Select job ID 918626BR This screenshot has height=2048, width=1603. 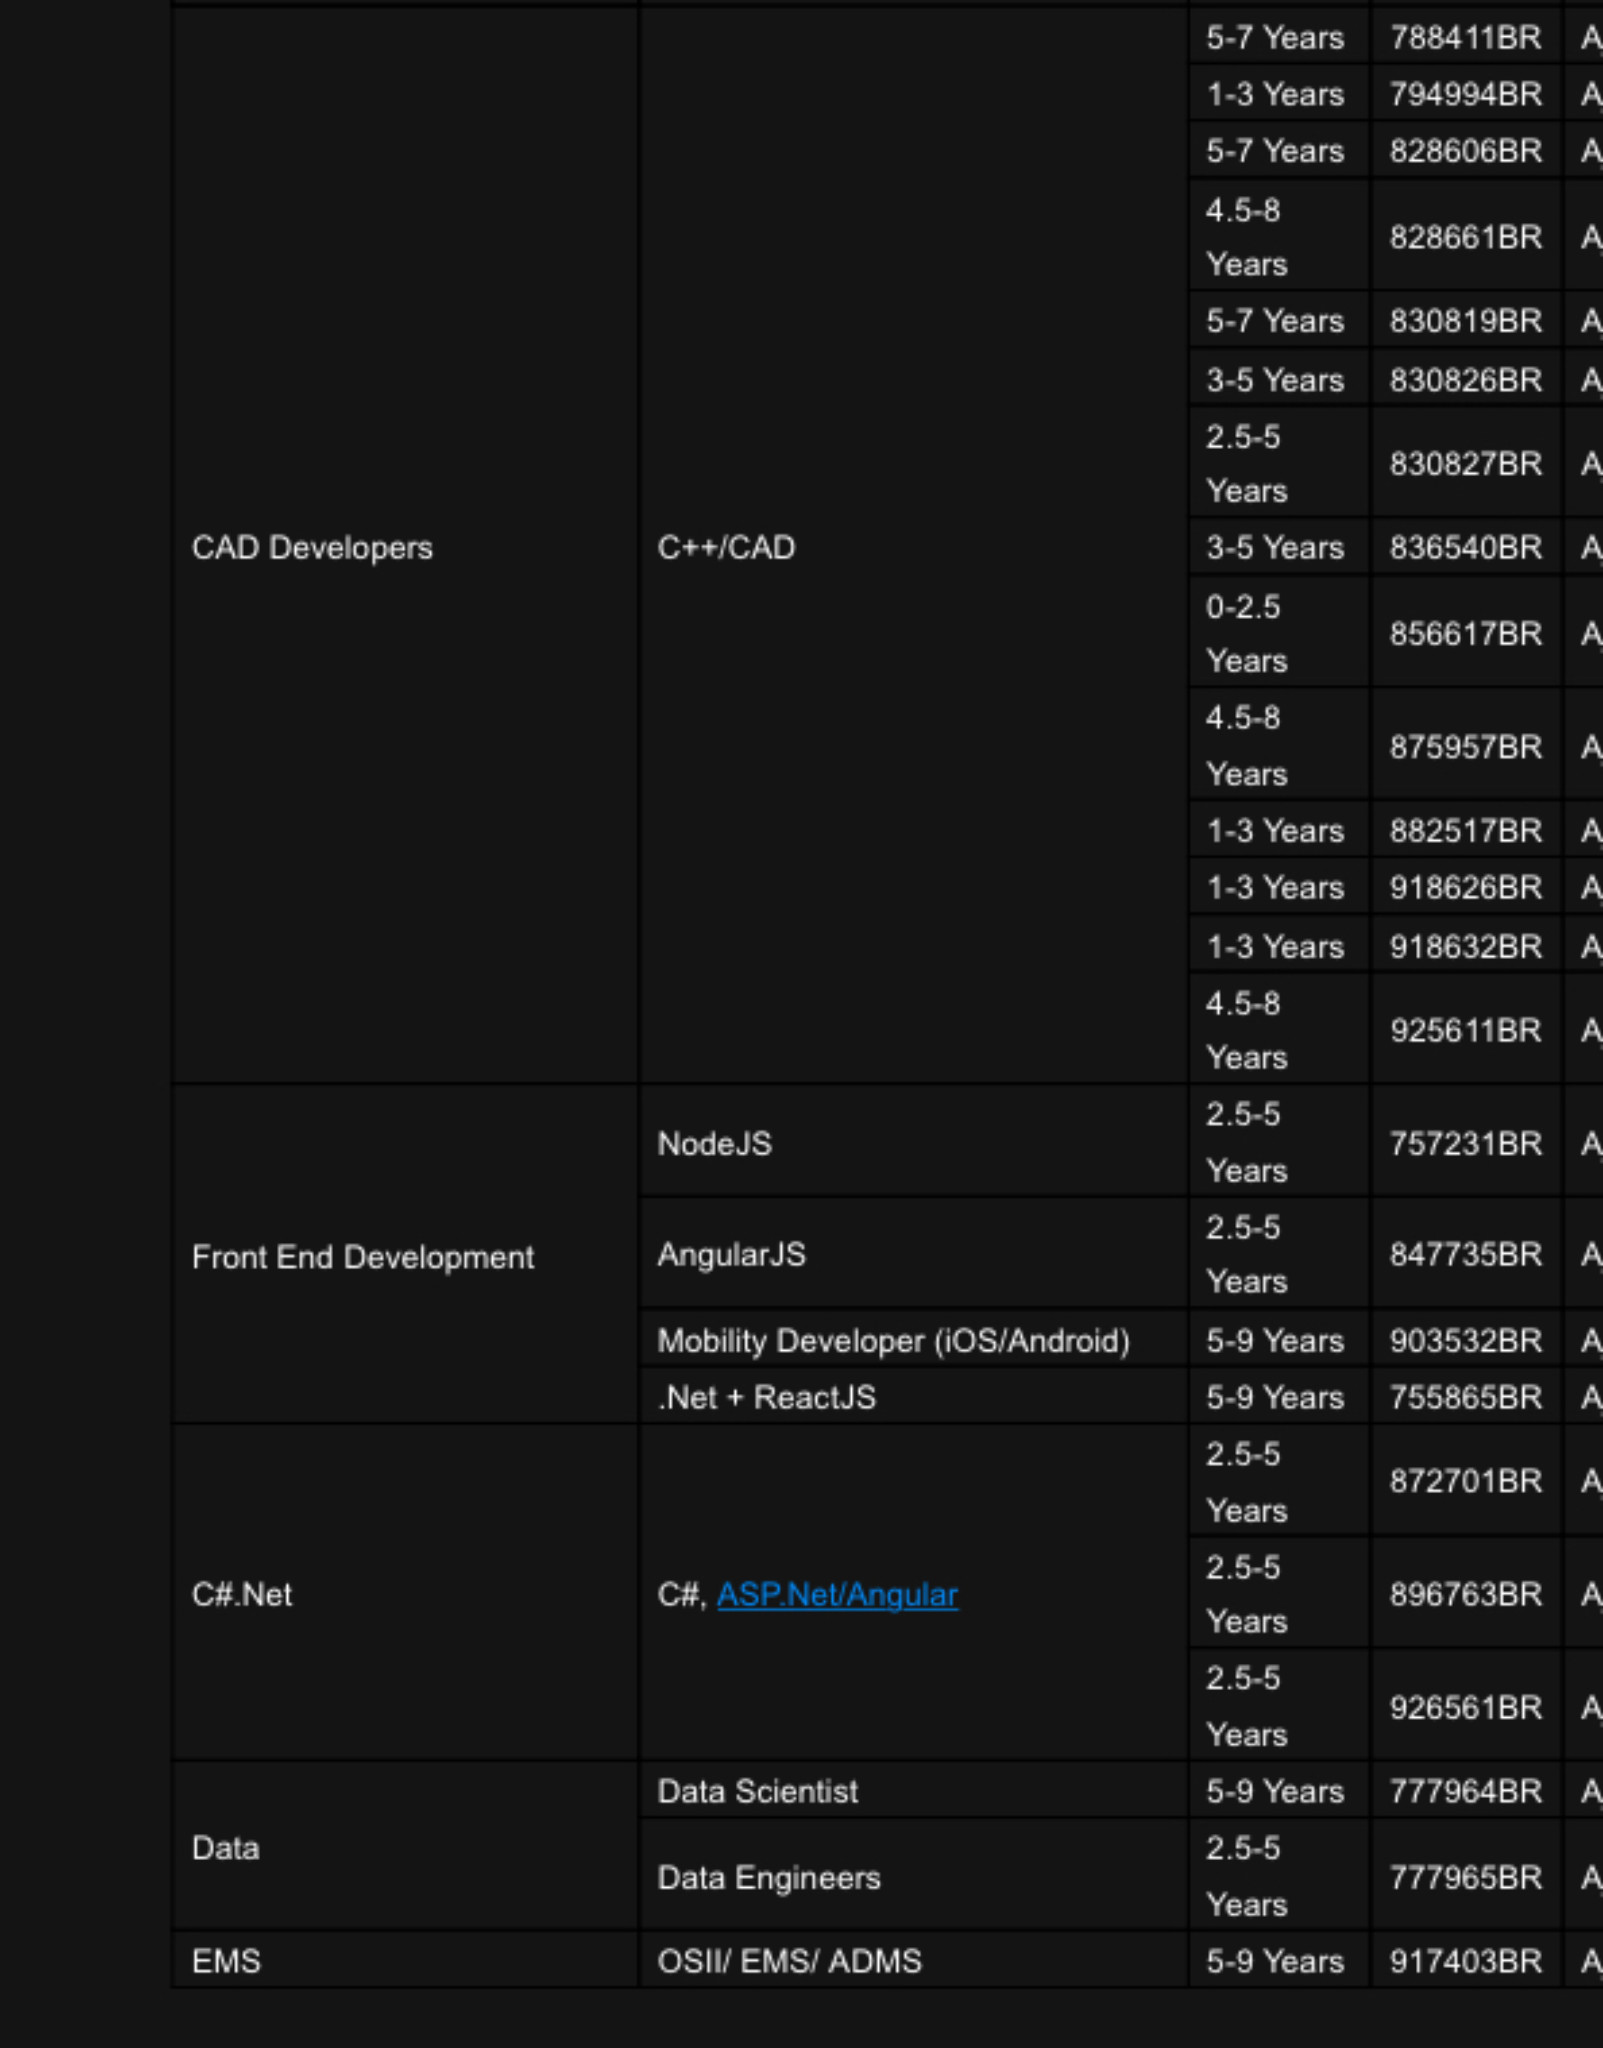click(1465, 887)
